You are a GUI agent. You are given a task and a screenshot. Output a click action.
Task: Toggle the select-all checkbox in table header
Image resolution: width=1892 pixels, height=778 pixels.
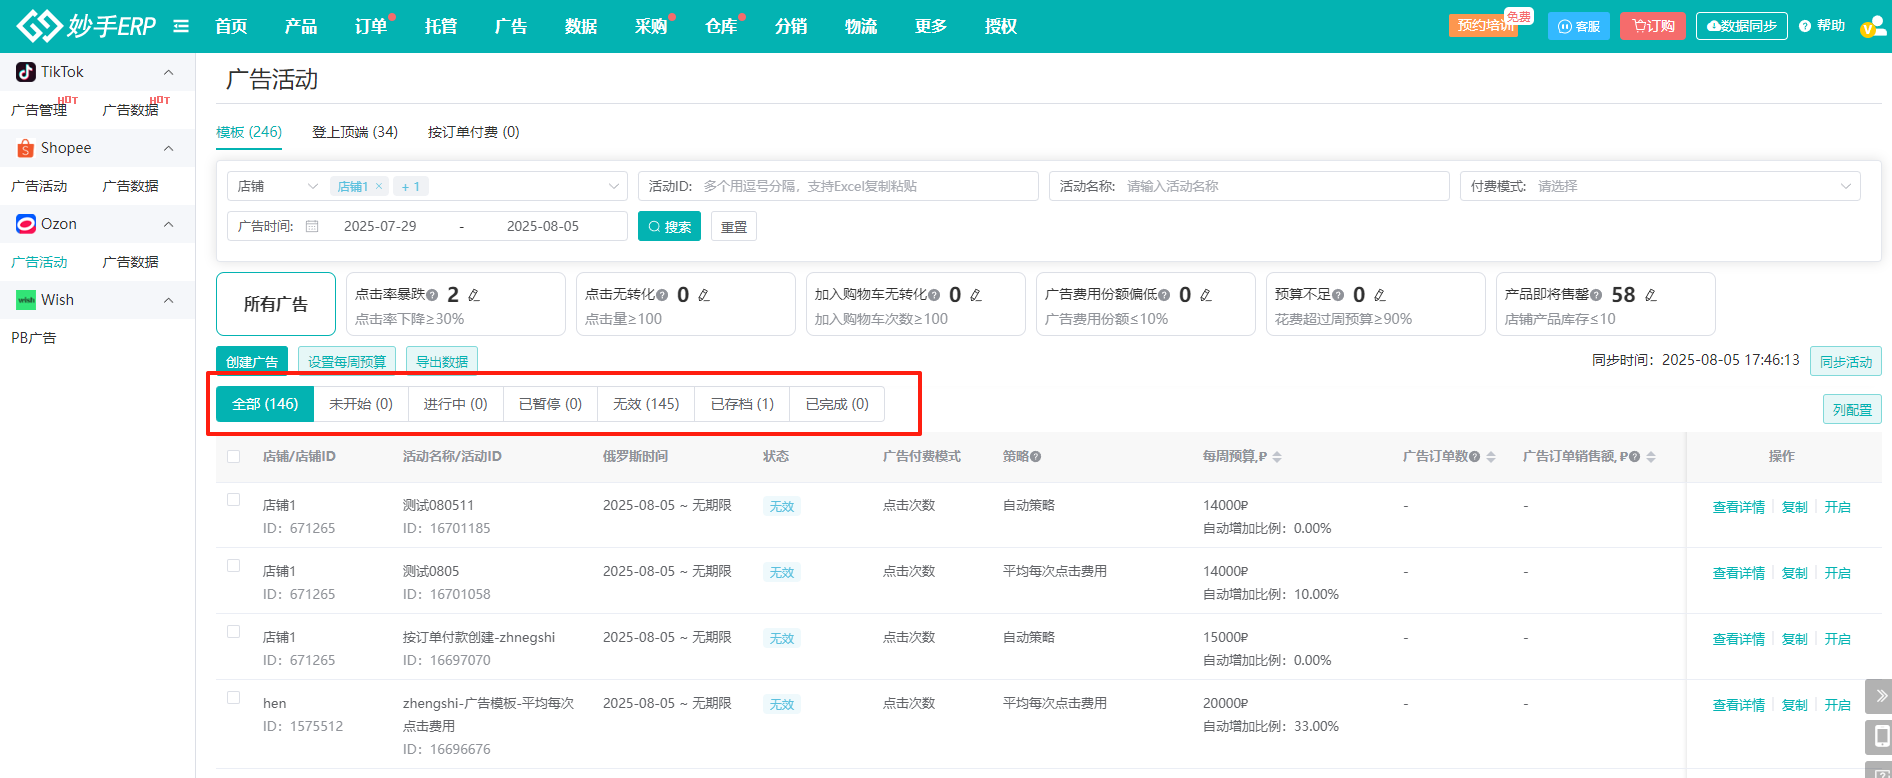click(234, 457)
